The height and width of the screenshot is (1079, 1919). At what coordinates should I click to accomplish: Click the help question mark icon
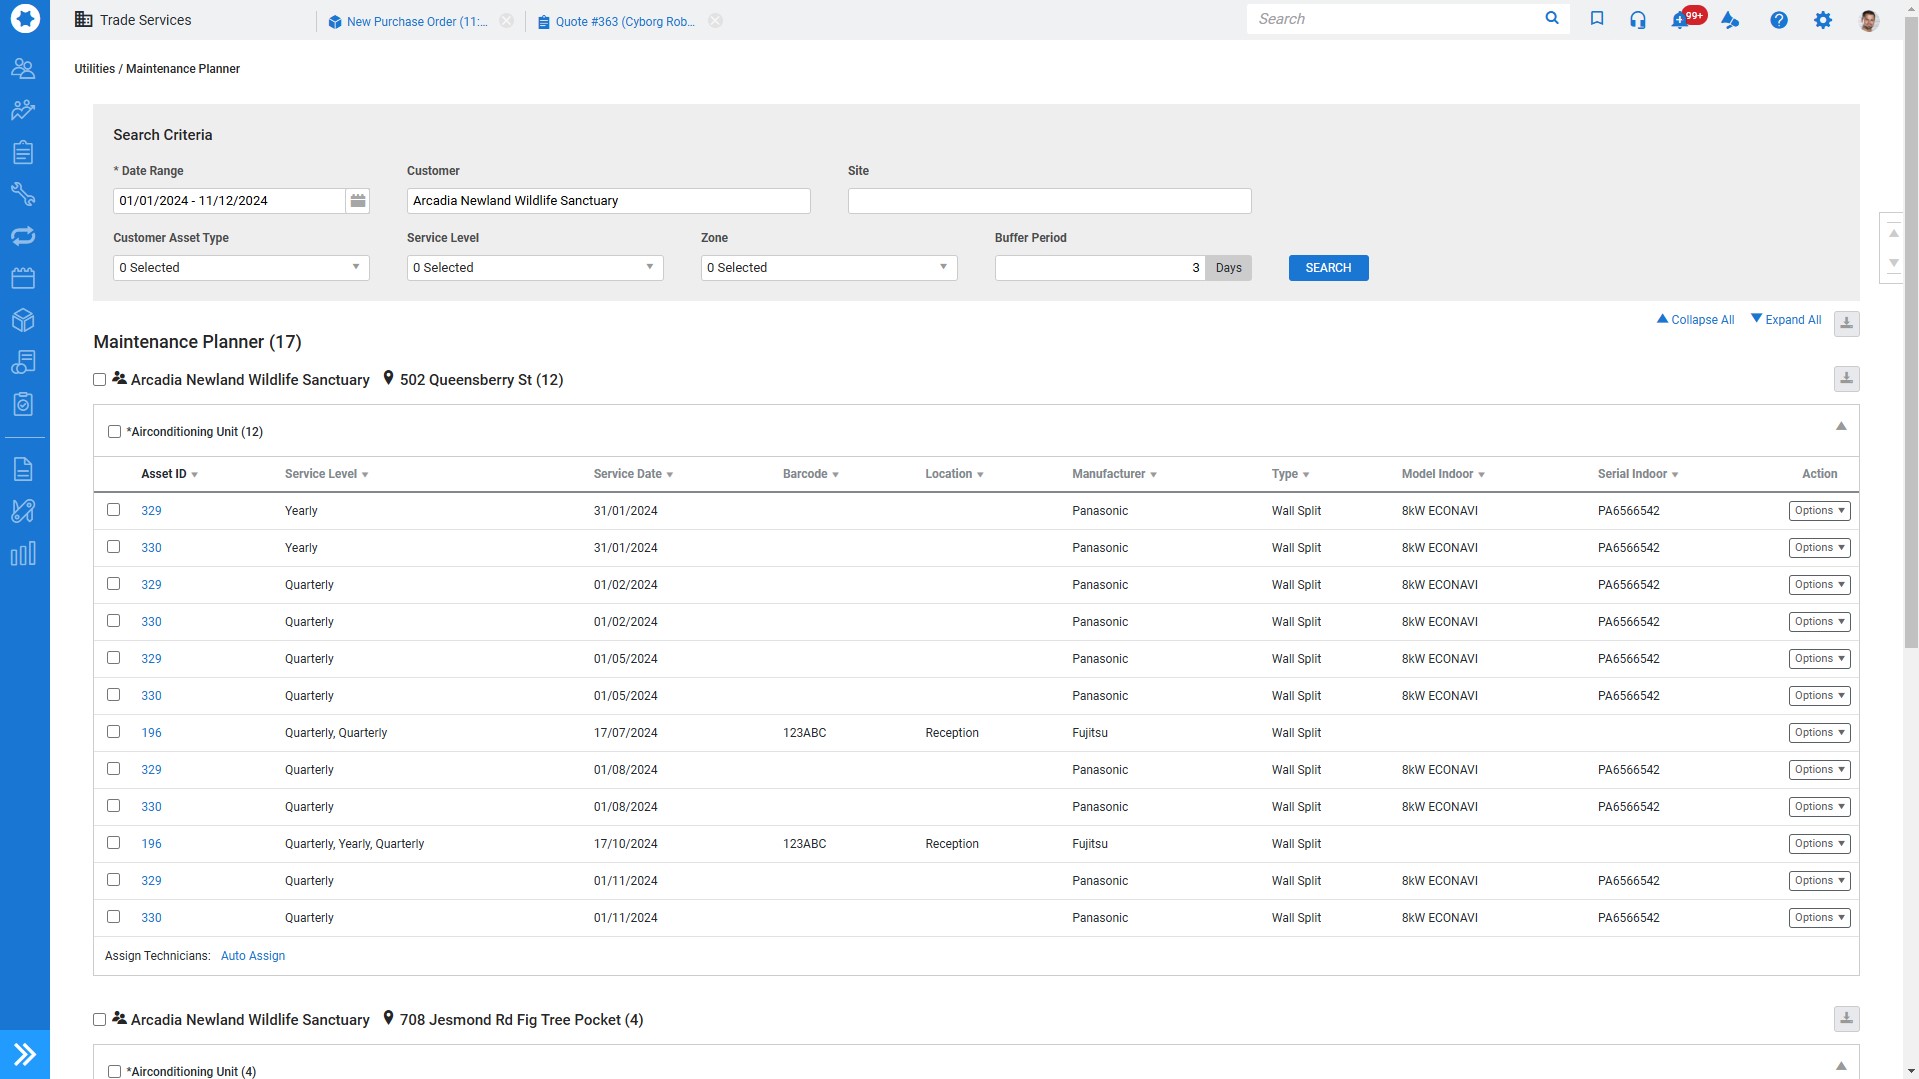pos(1778,20)
